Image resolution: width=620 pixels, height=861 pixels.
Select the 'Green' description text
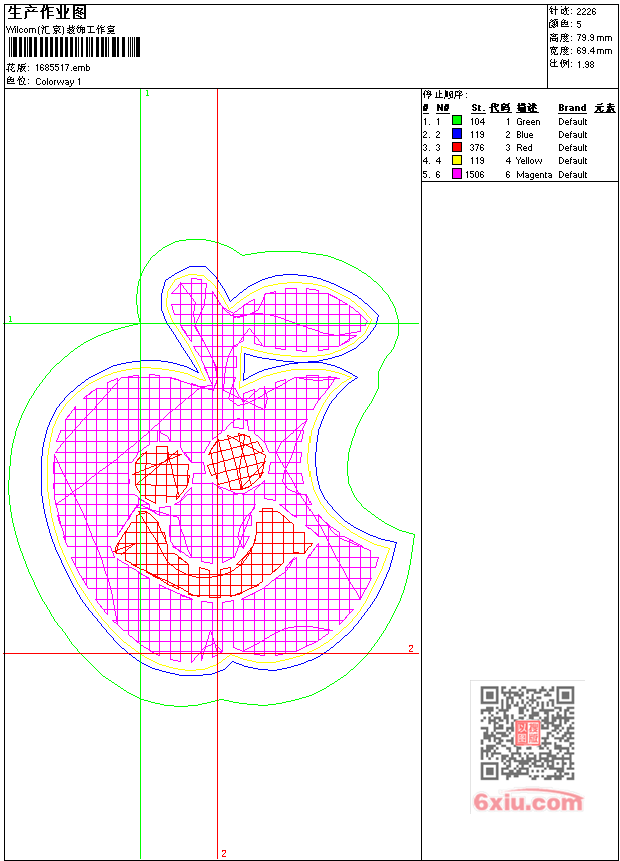point(528,122)
